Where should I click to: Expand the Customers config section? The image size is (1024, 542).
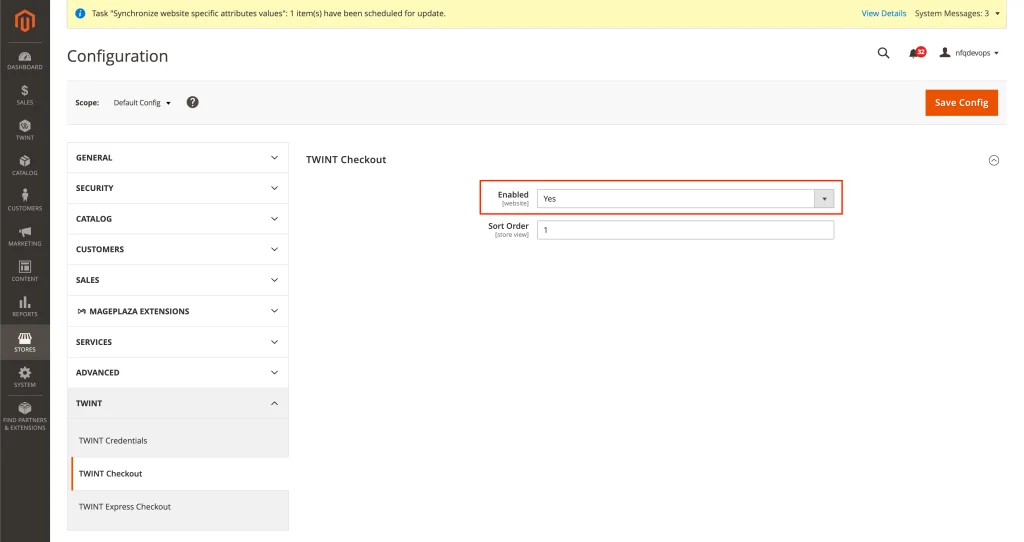(x=178, y=249)
